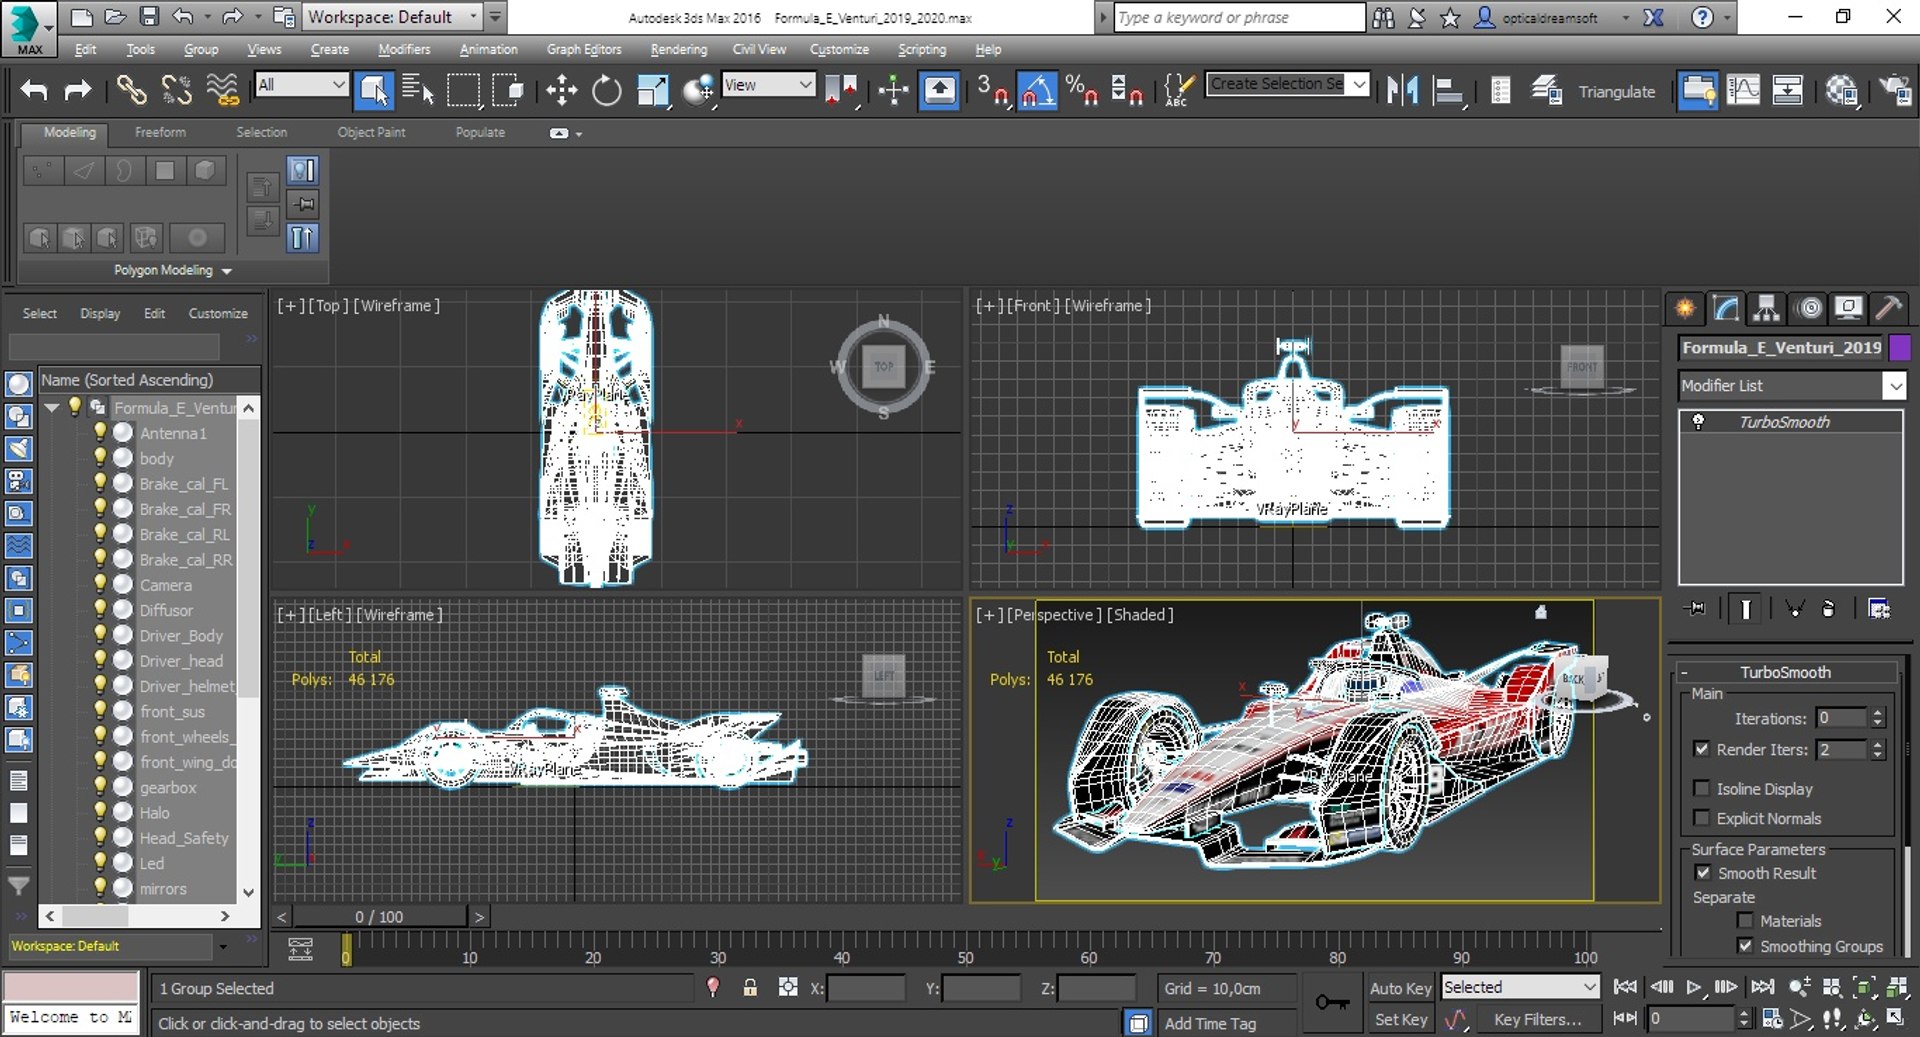
Task: Toggle Smooth Result checkbox
Action: pyautogui.click(x=1702, y=872)
